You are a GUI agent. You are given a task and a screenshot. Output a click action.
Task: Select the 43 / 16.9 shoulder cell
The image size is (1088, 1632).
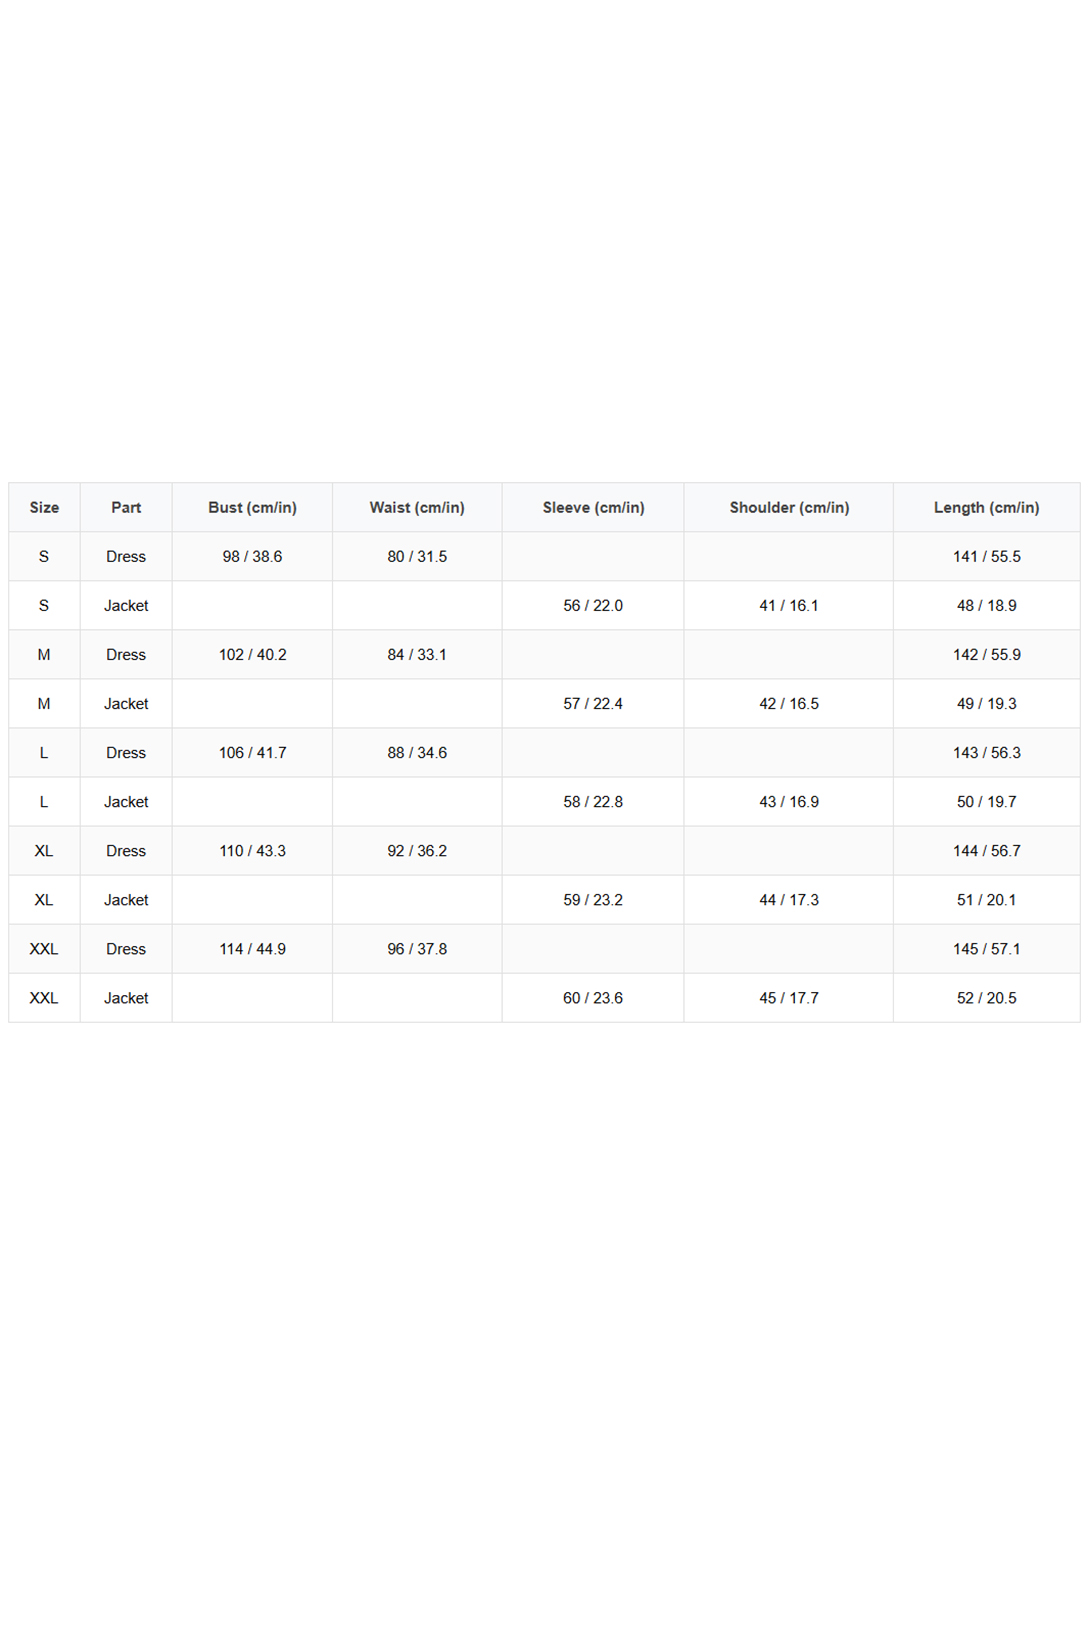789,801
